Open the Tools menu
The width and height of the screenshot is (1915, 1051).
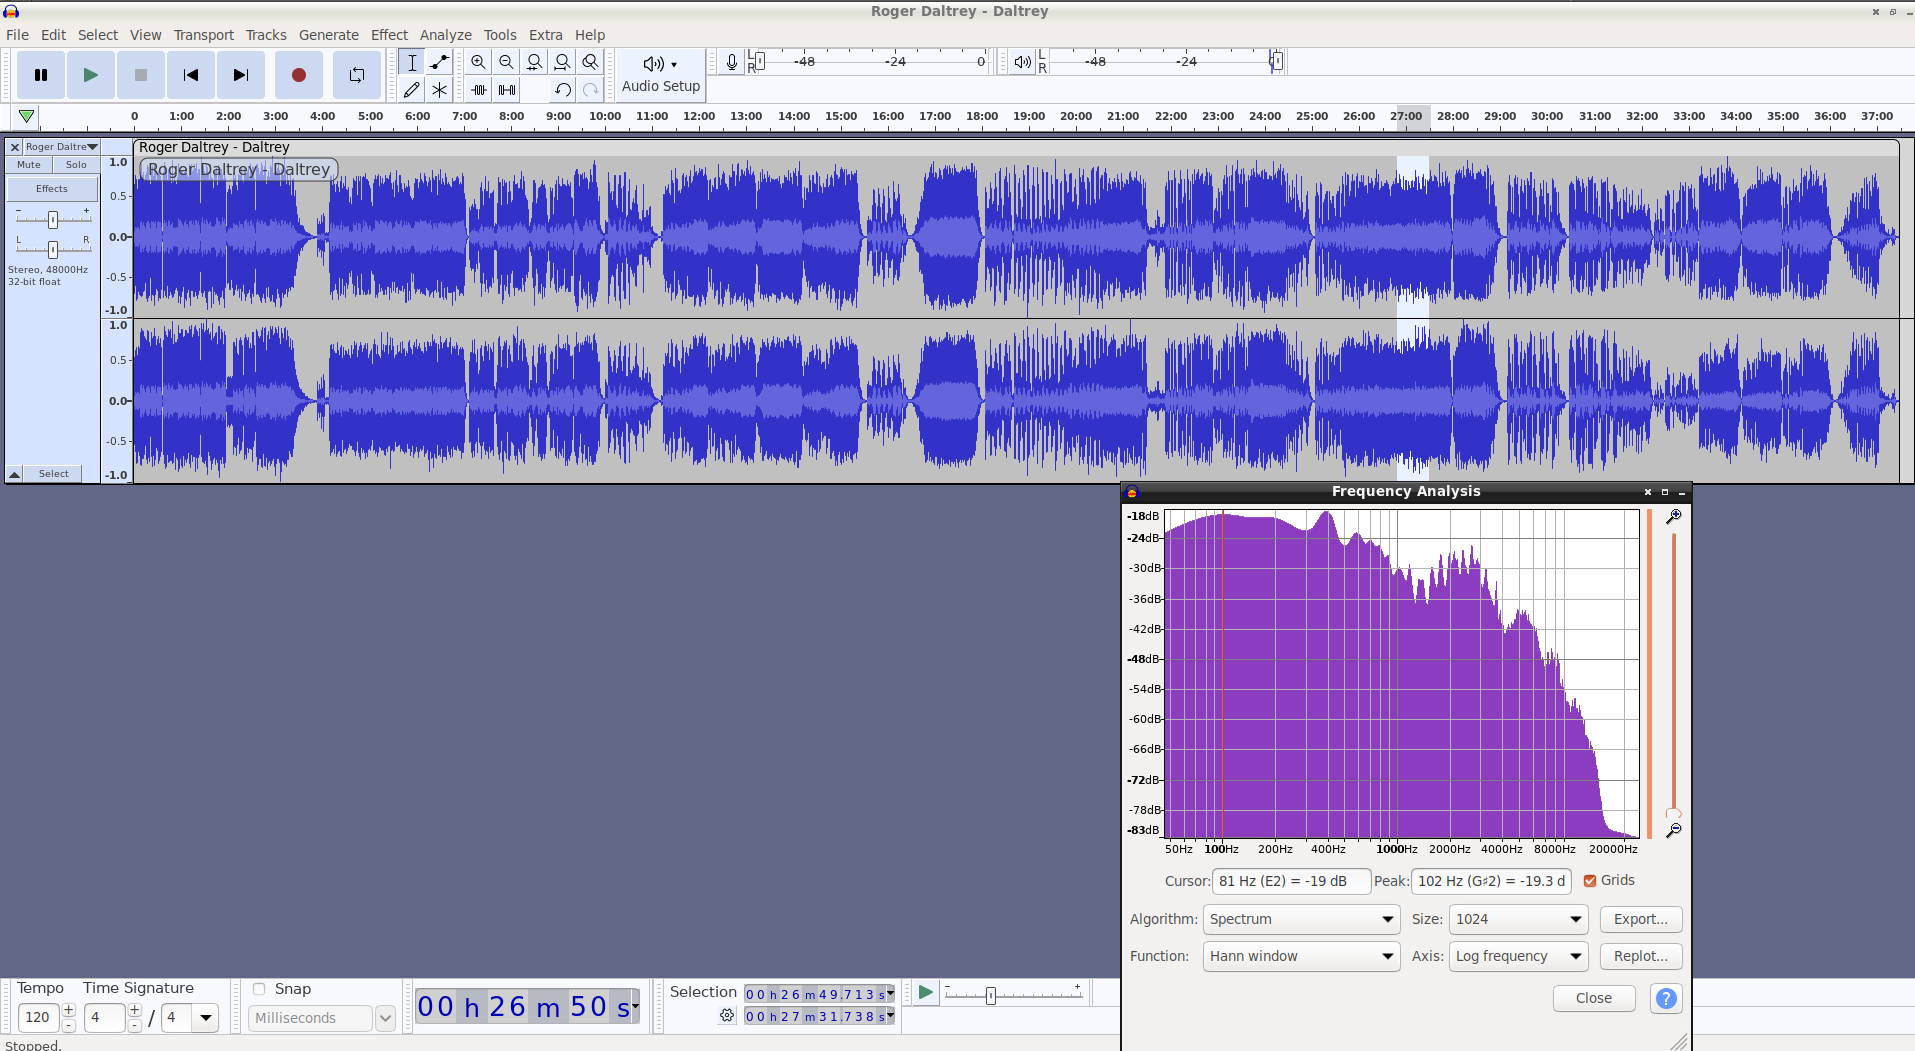pos(500,35)
